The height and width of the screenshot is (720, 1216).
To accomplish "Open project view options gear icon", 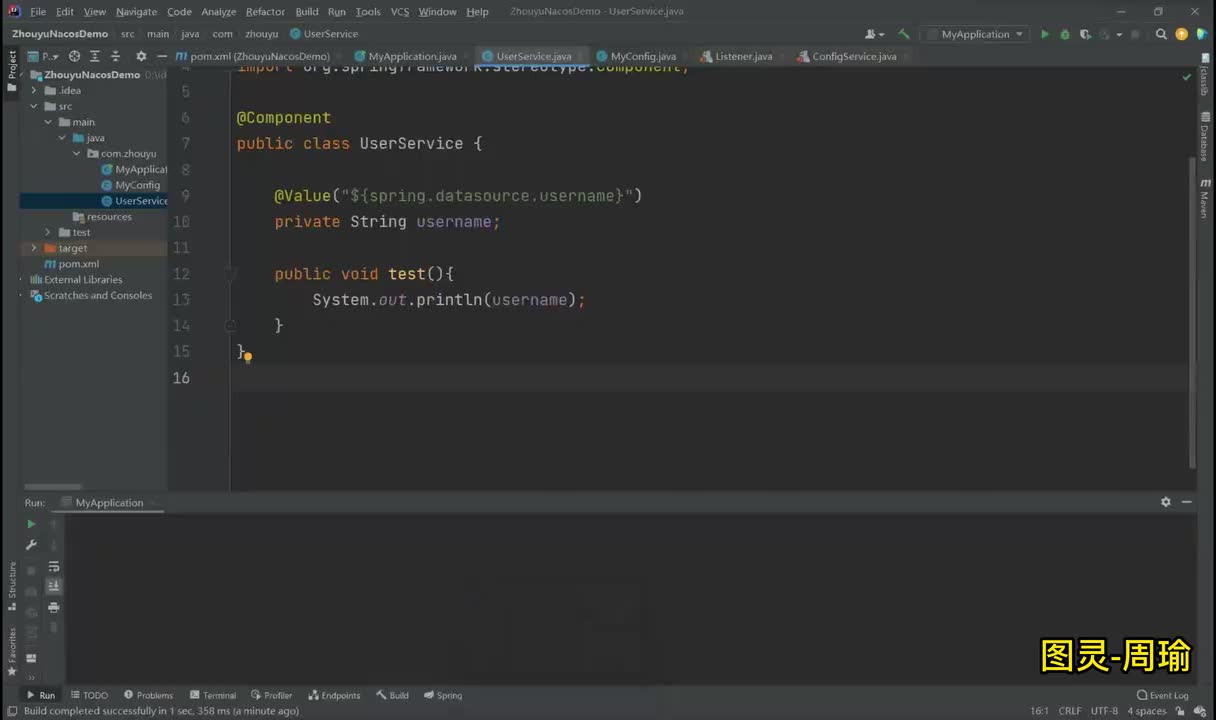I will point(141,56).
